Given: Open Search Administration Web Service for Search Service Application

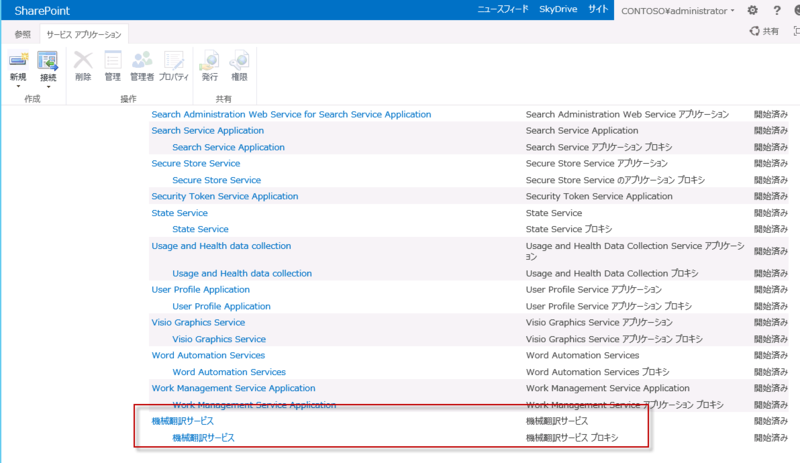Looking at the screenshot, I should 291,114.
